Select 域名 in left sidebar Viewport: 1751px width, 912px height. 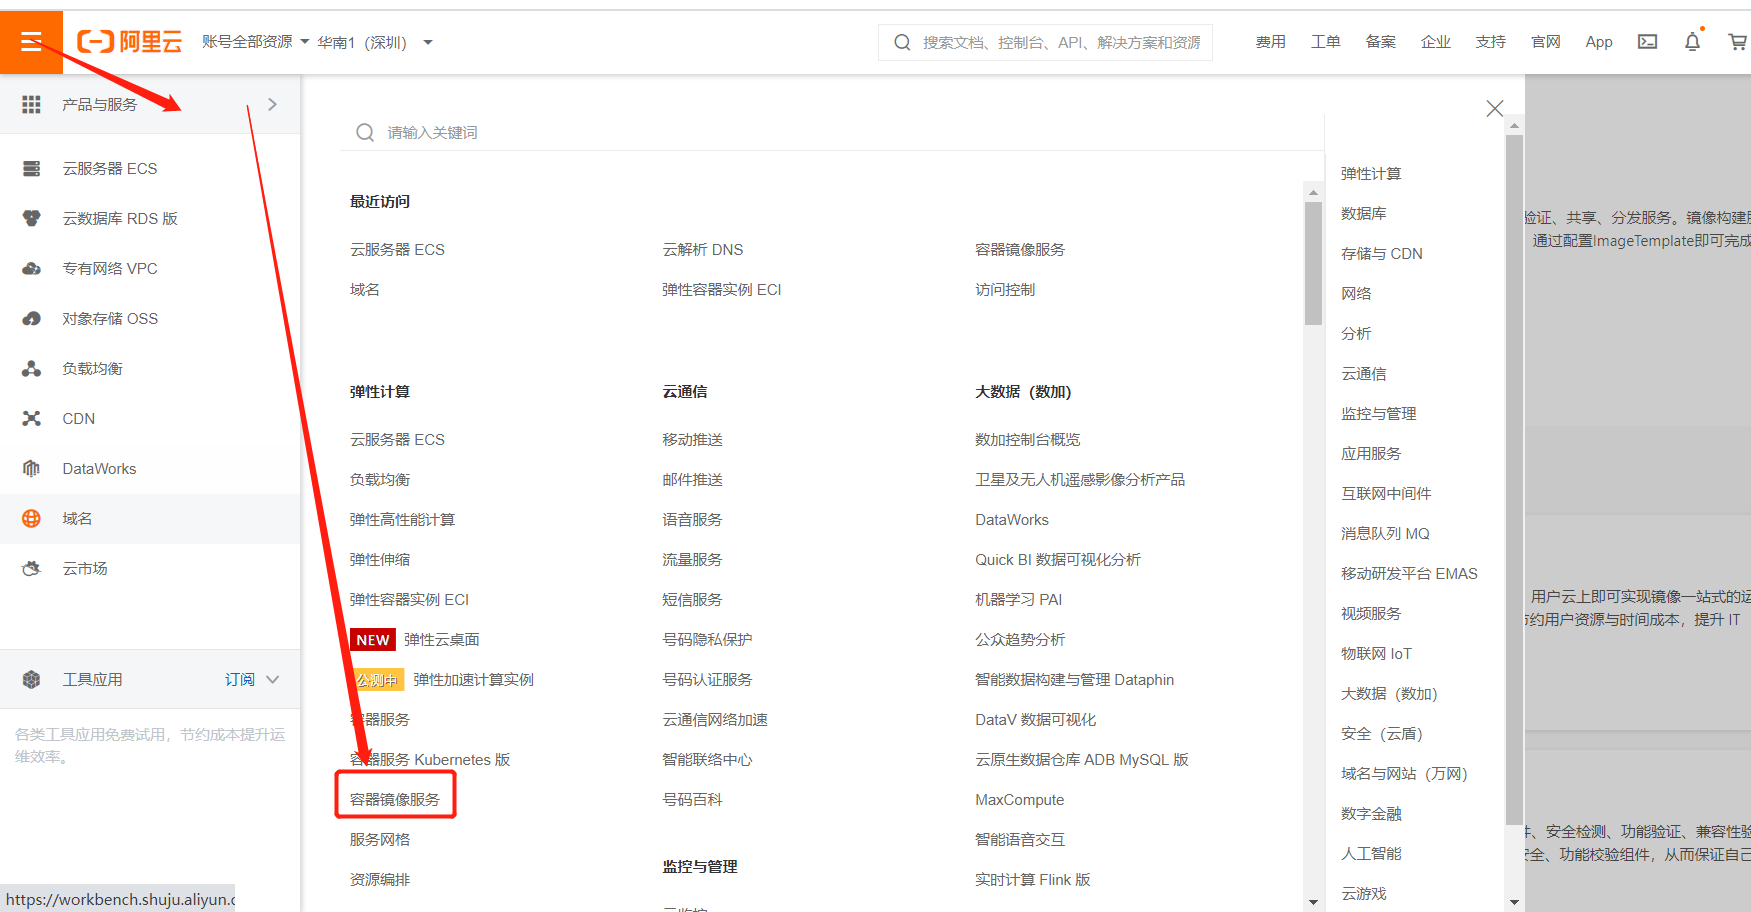pyautogui.click(x=150, y=518)
